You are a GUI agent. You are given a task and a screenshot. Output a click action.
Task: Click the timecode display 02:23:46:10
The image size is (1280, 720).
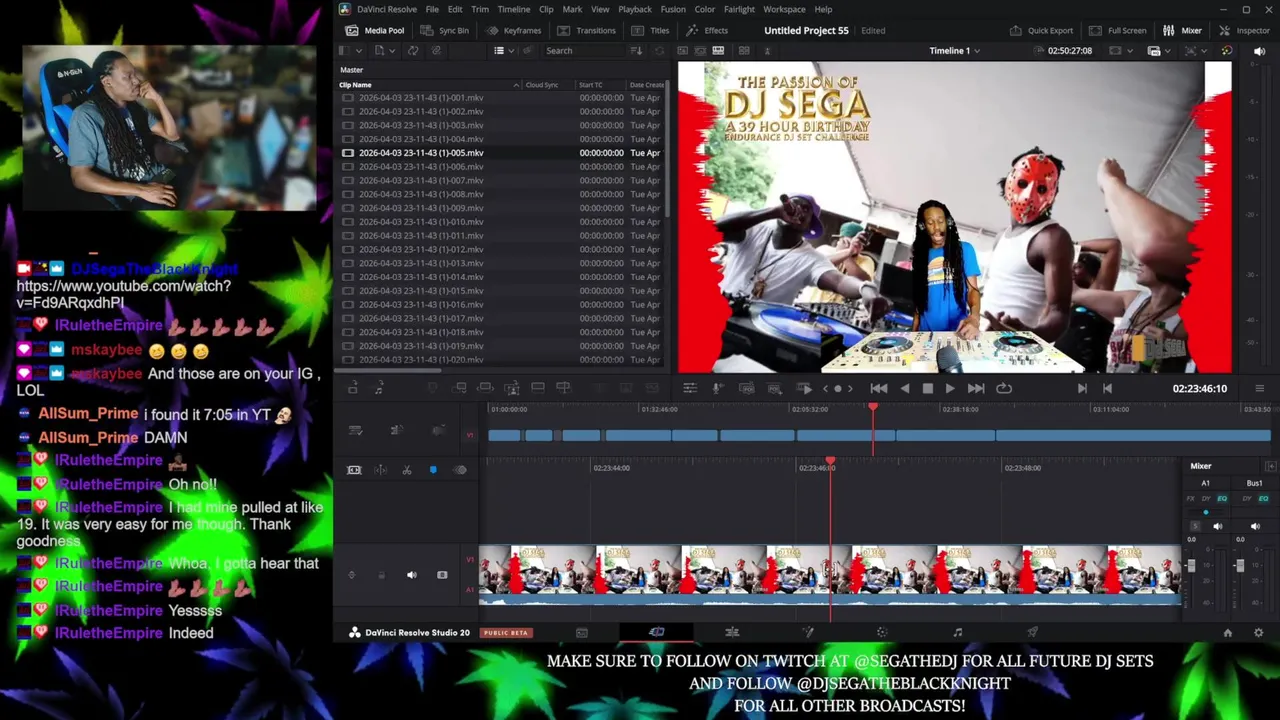pos(1200,388)
